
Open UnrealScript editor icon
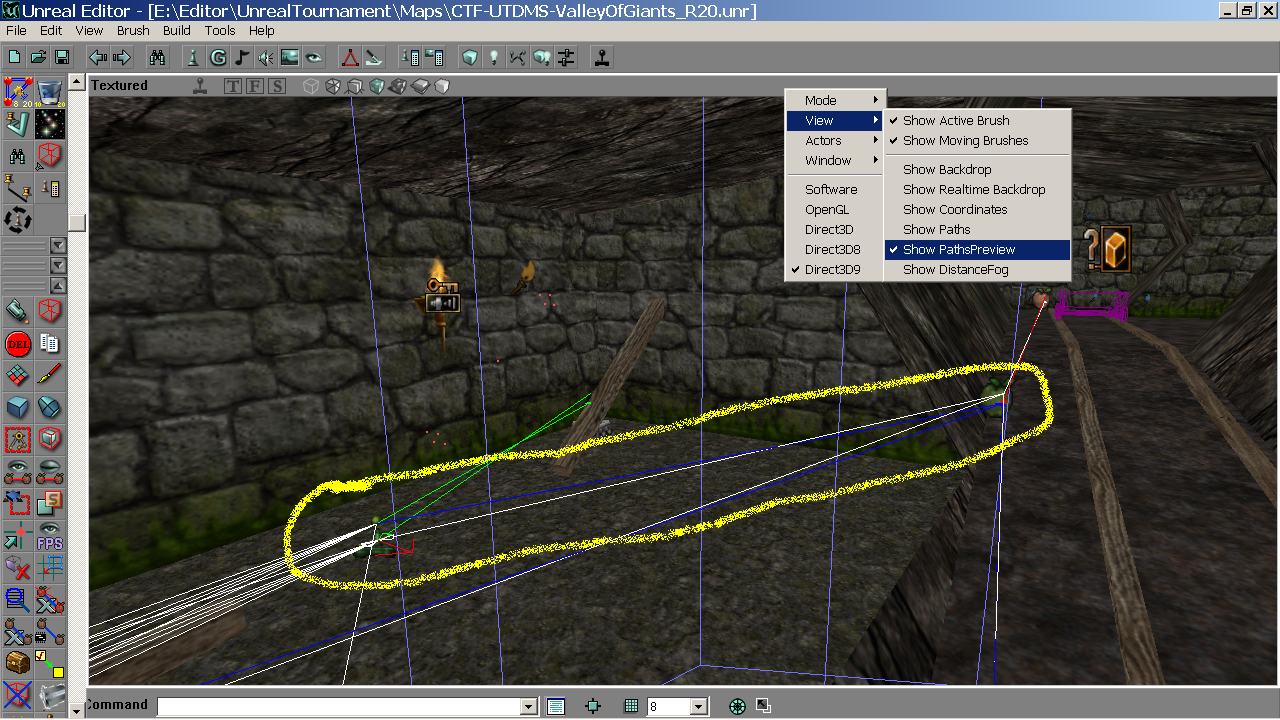(374, 57)
